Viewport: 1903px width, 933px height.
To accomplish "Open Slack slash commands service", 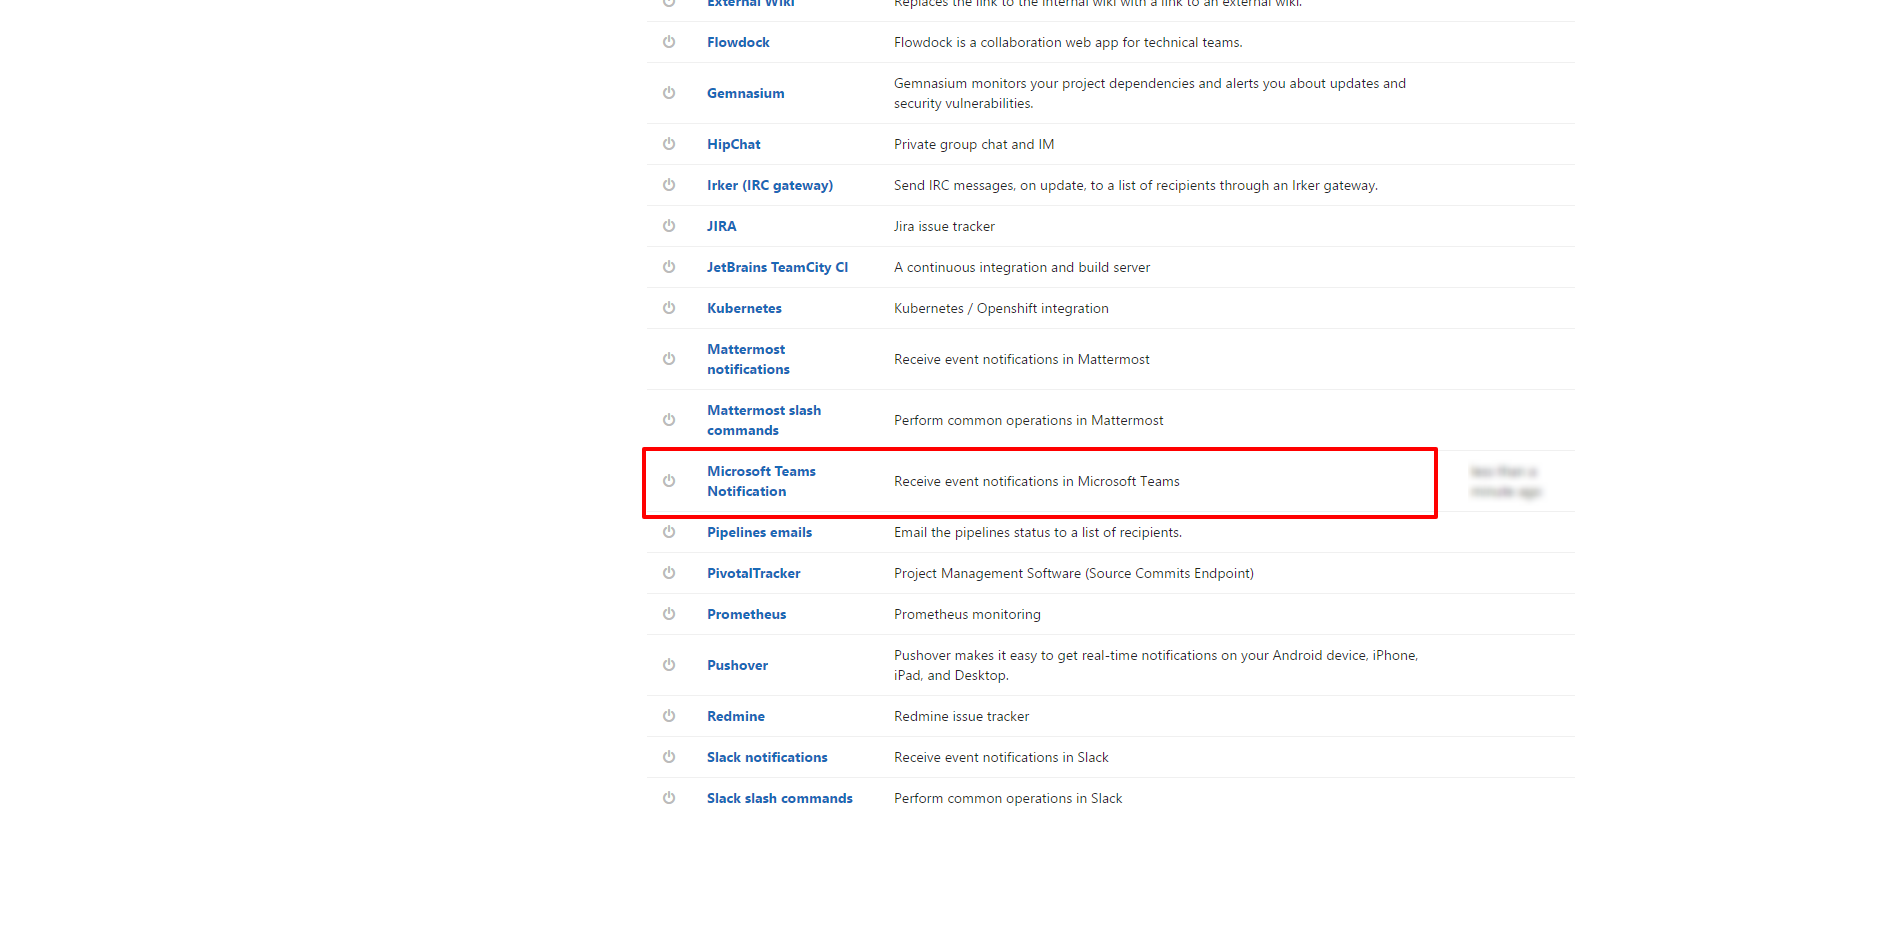I will [780, 798].
